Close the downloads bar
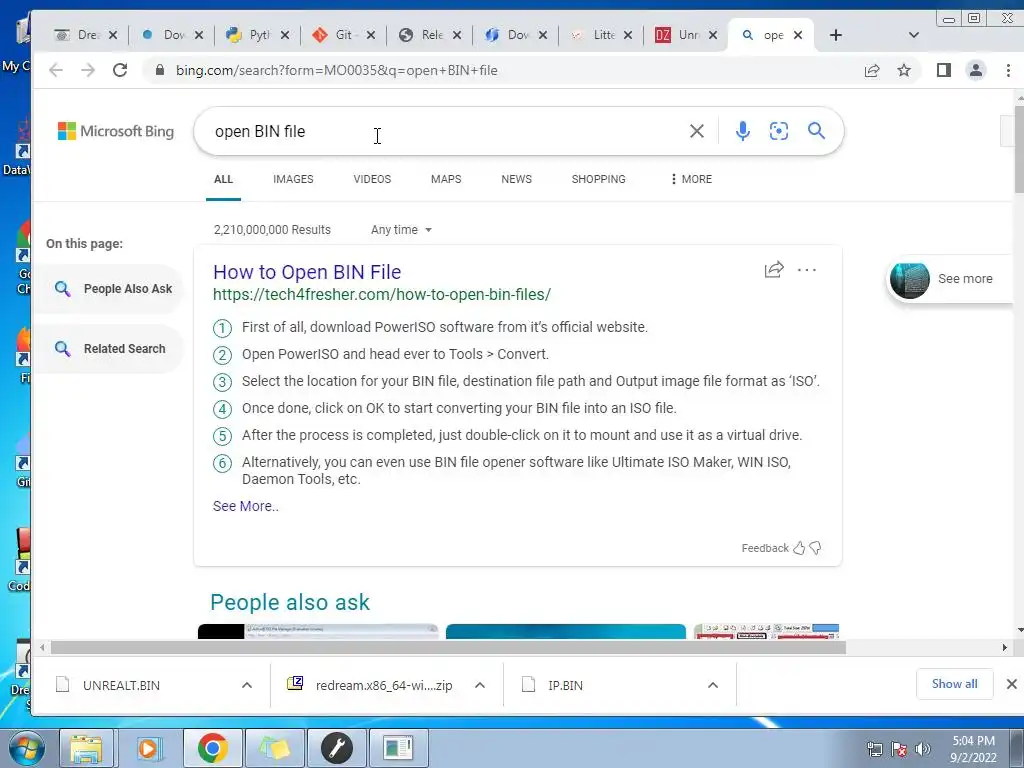 [1012, 684]
